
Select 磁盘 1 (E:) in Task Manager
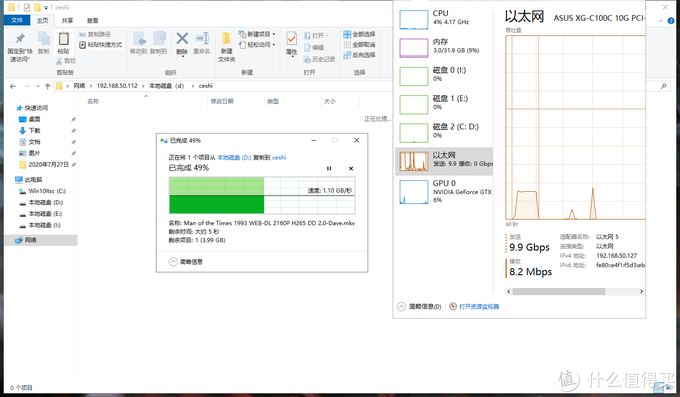click(444, 104)
